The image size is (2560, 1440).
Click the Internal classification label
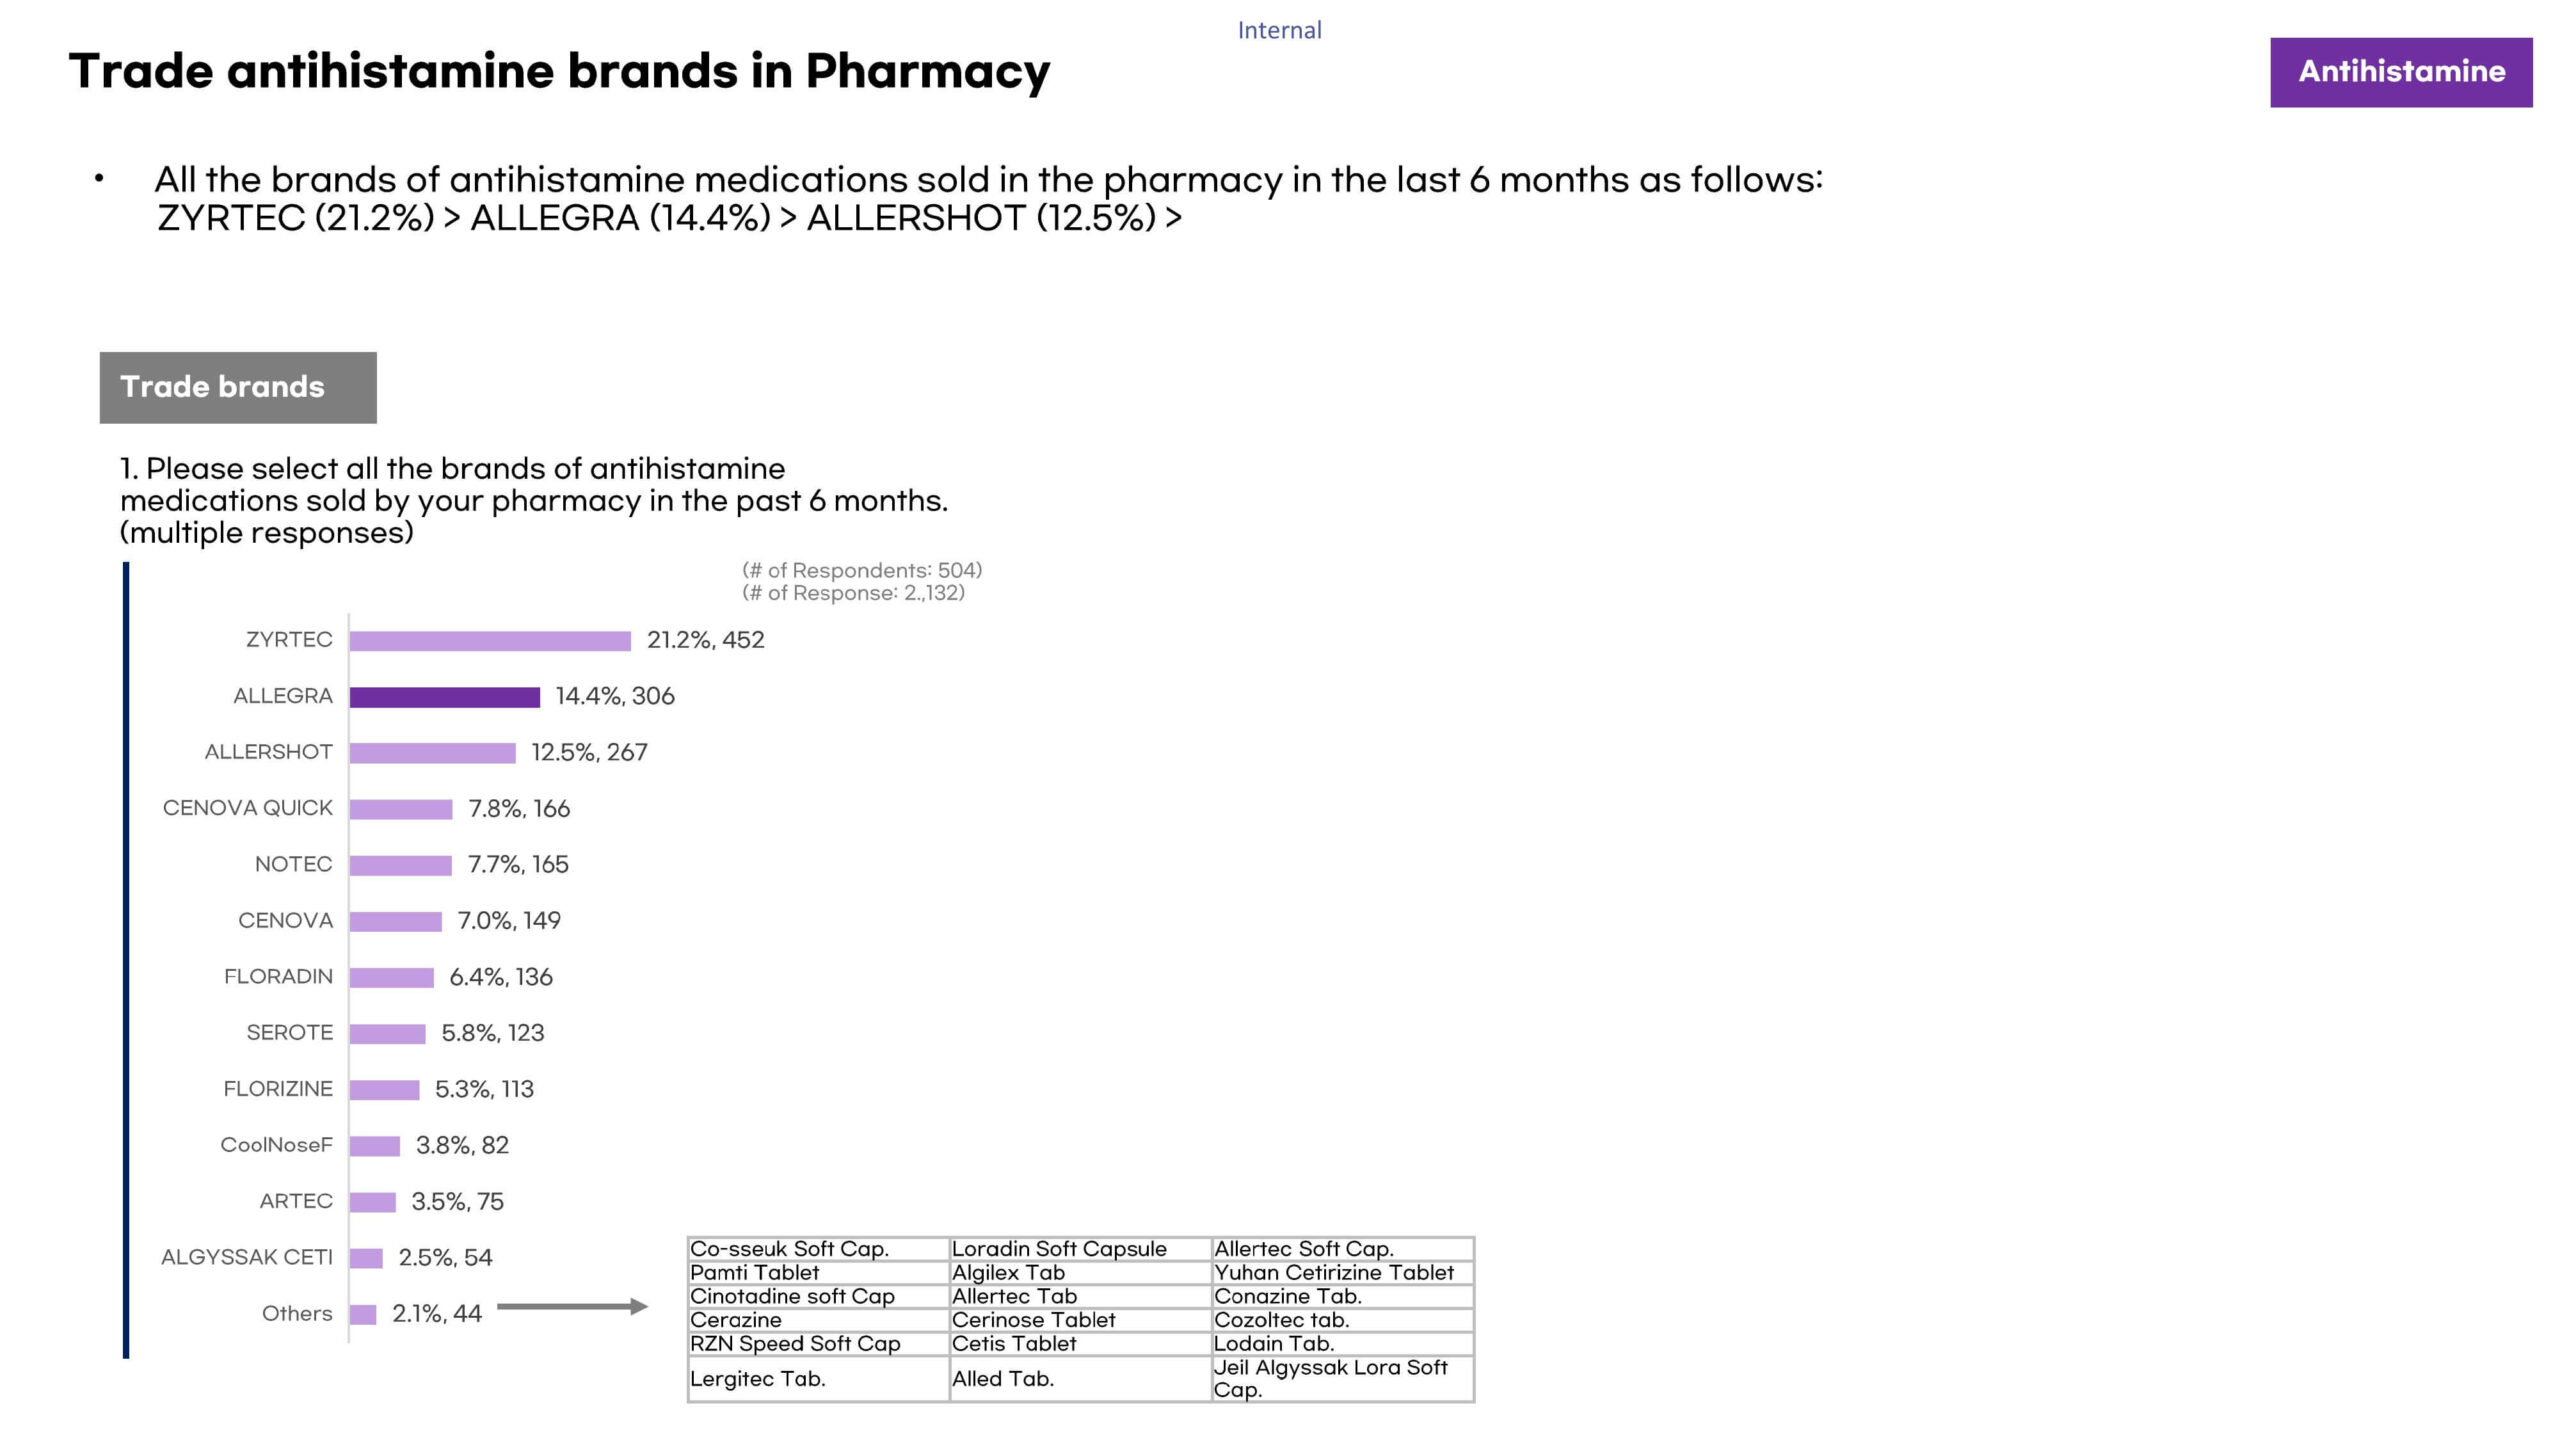(x=1279, y=31)
